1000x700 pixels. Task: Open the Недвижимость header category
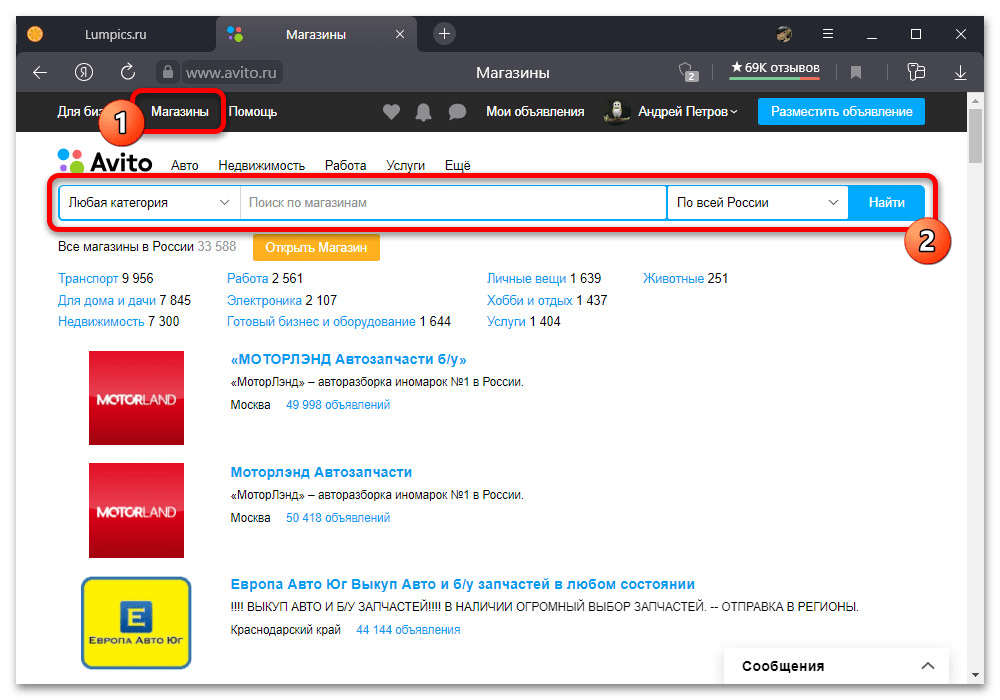(x=261, y=166)
